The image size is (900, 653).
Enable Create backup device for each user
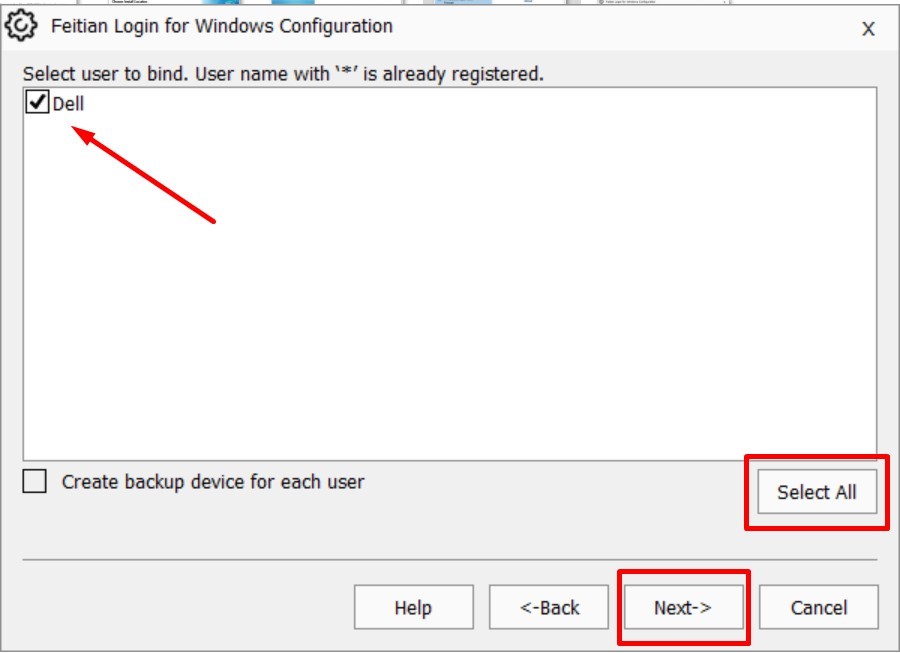pyautogui.click(x=35, y=482)
